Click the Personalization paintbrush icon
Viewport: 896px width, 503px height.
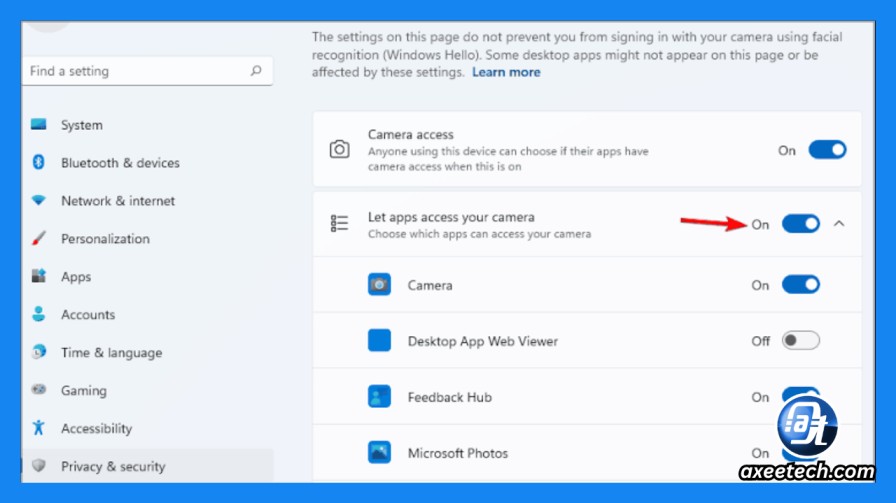(38, 238)
